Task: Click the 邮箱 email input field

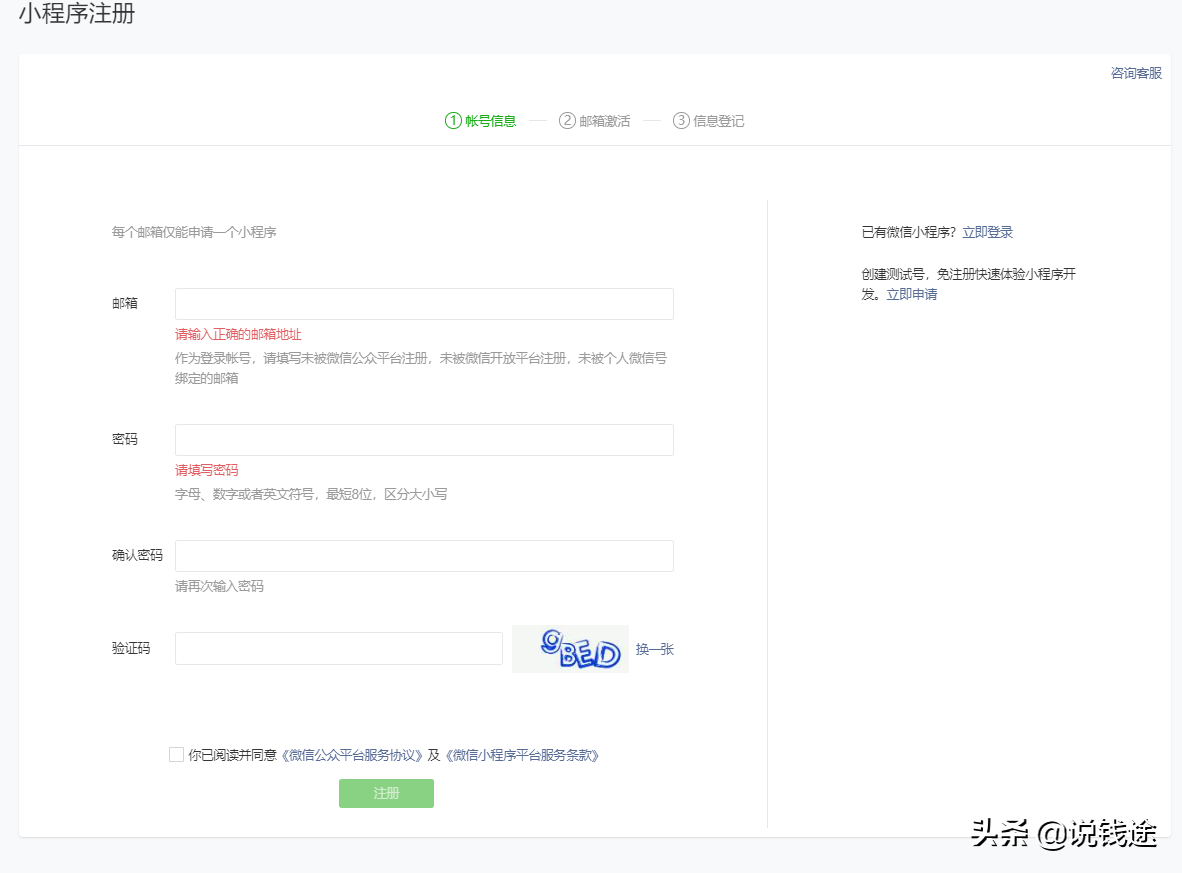Action: click(424, 303)
